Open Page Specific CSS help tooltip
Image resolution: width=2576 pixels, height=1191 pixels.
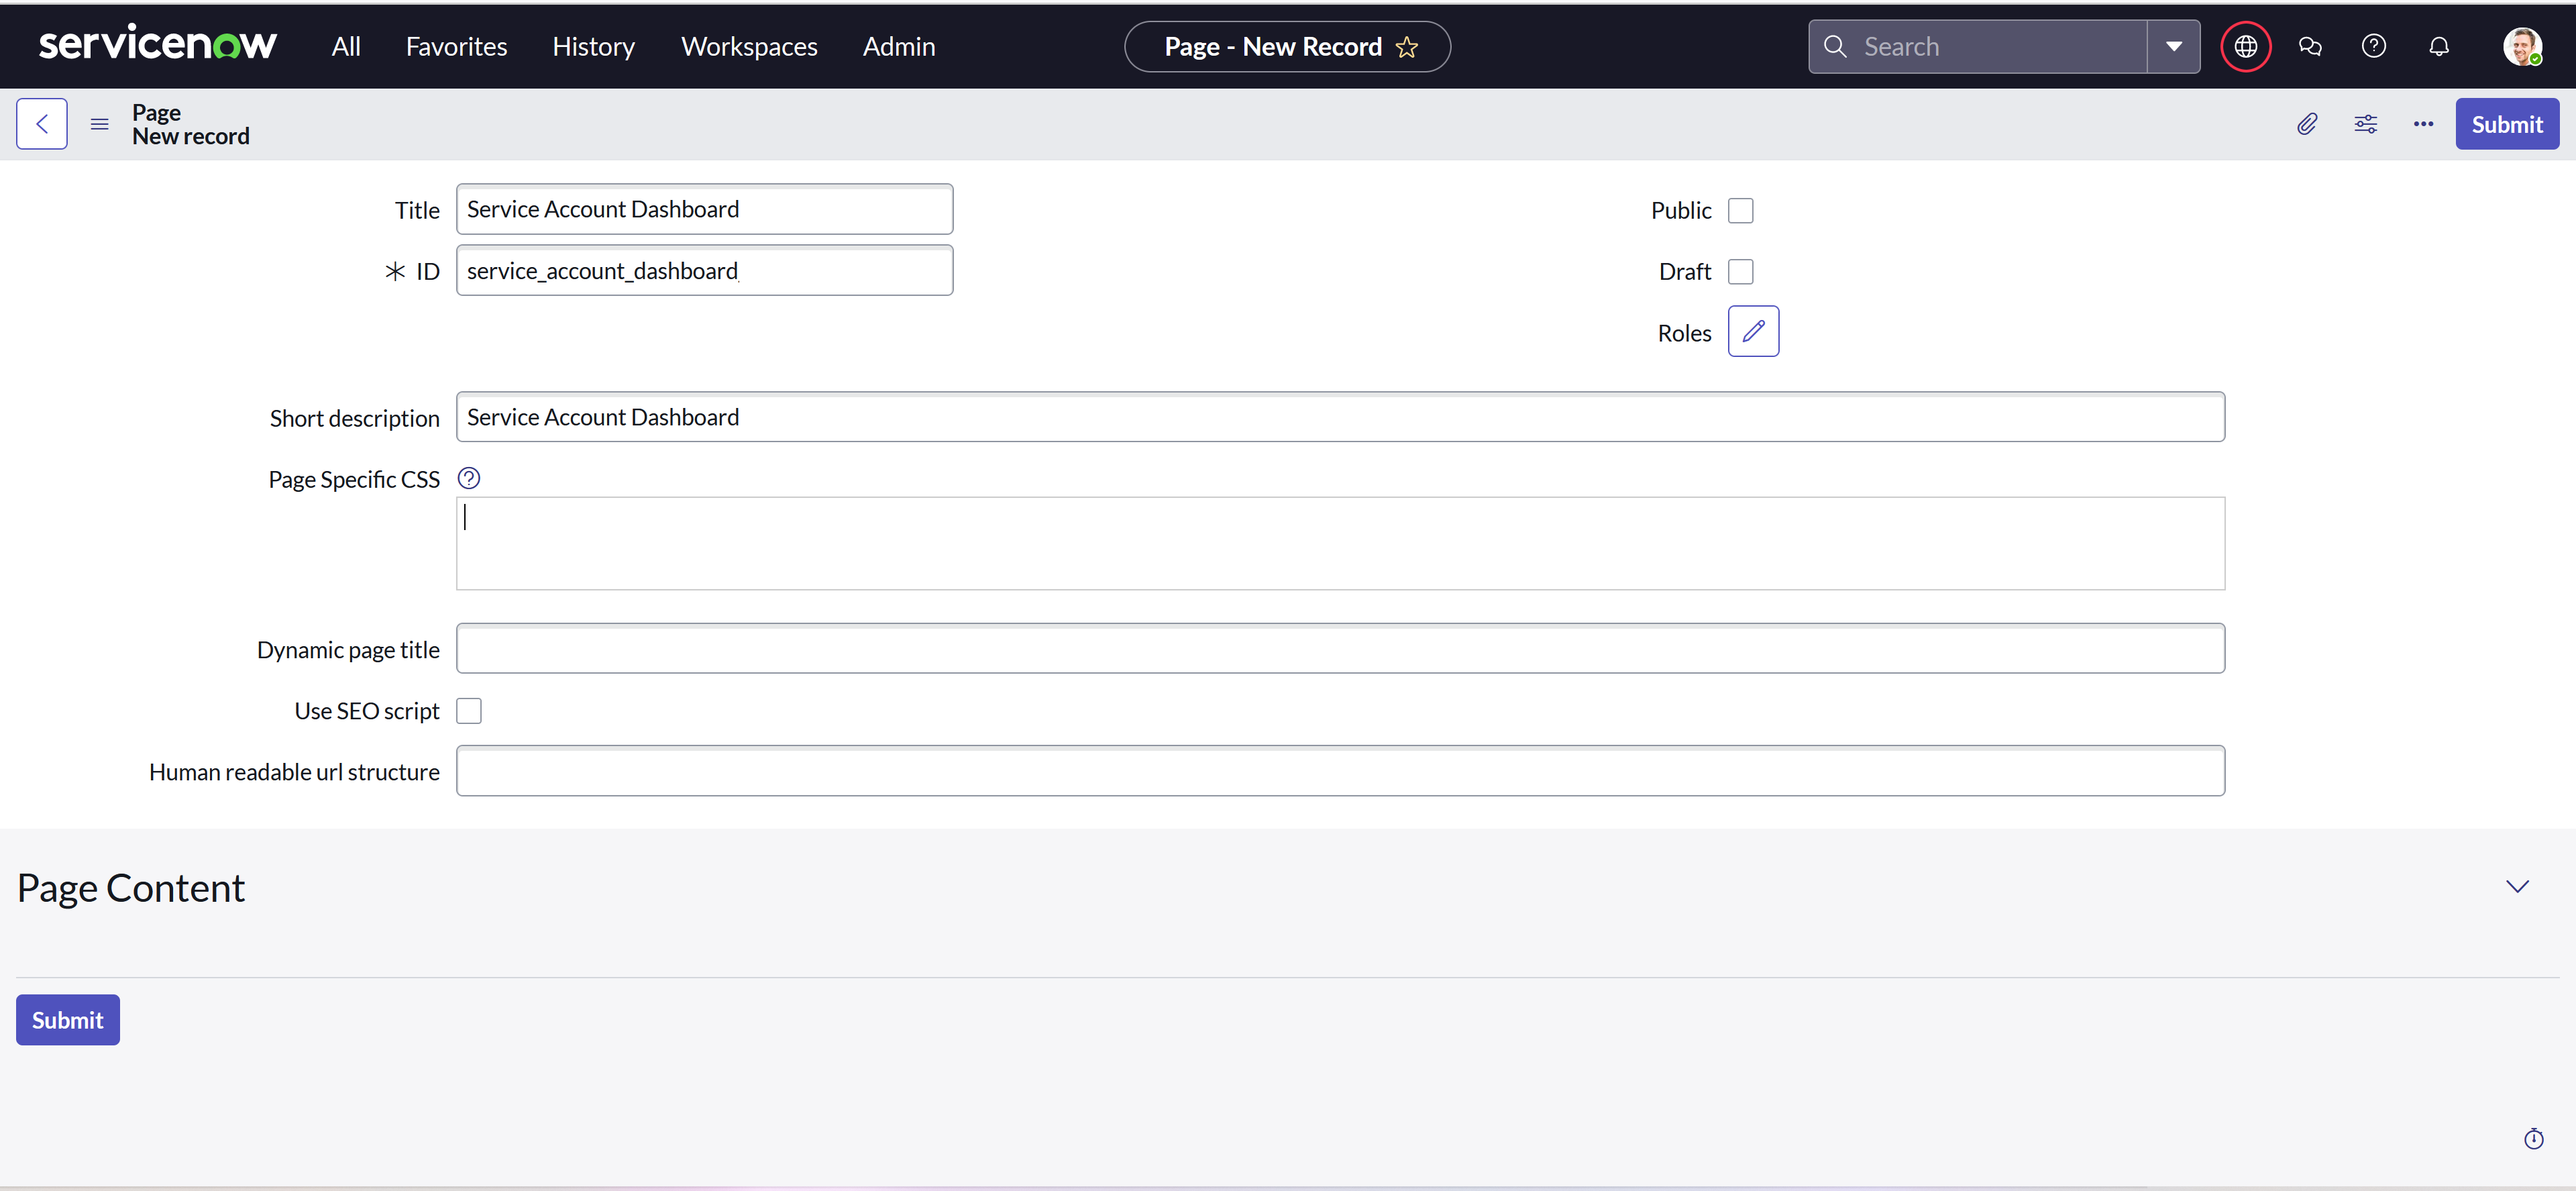[469, 478]
